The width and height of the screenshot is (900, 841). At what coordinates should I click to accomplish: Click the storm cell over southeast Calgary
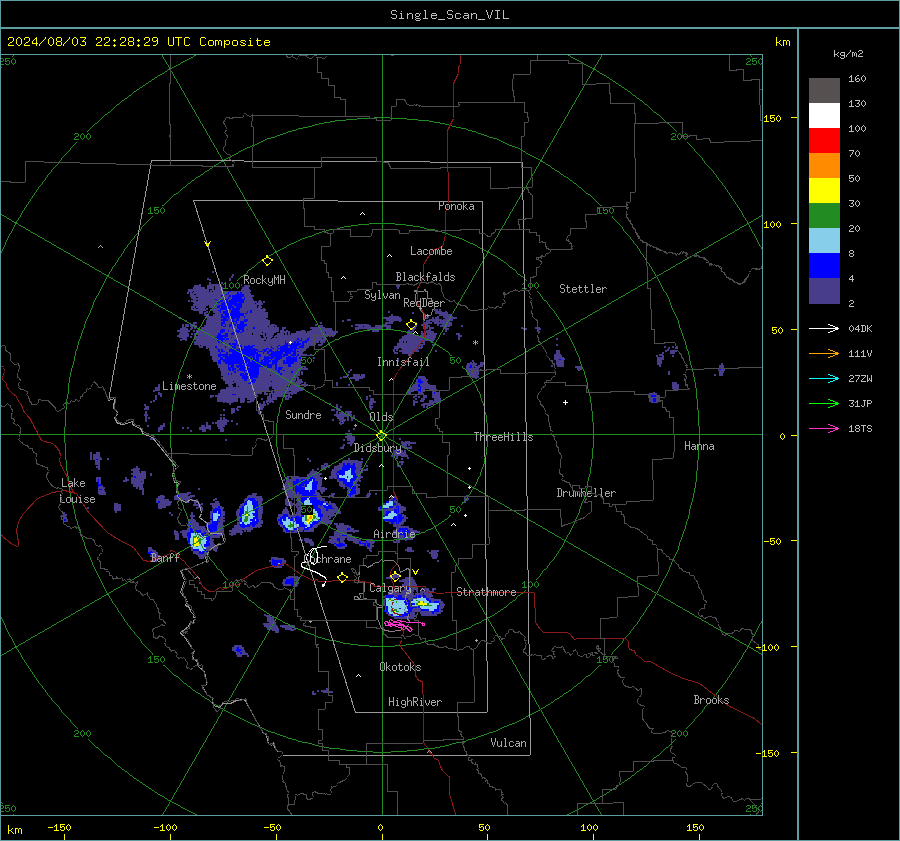tap(397, 606)
